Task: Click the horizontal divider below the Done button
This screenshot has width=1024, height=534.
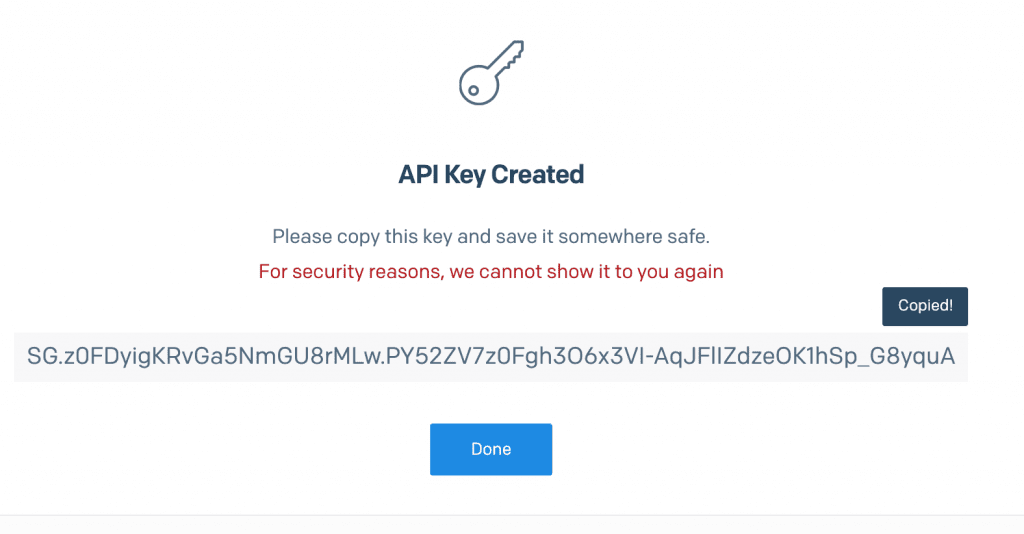Action: 511,515
